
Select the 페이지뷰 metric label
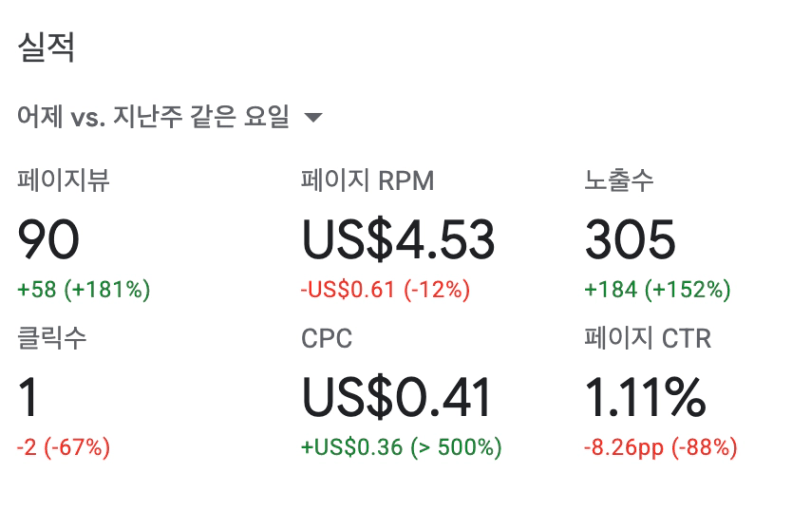pos(64,181)
